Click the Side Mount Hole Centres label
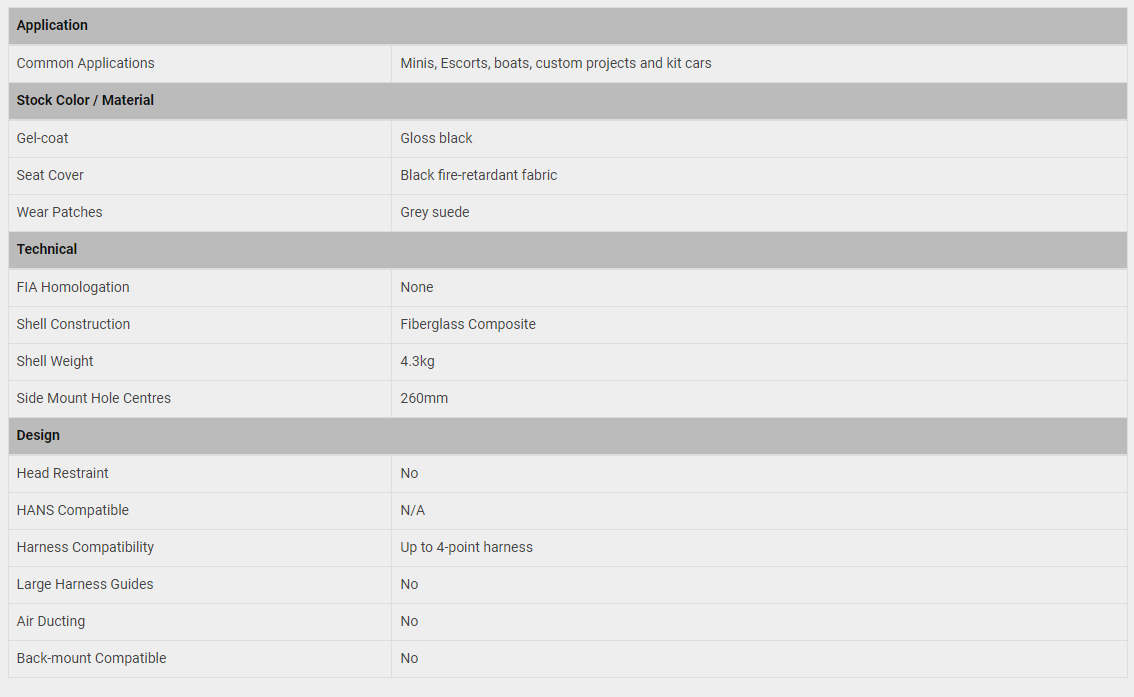 [93, 398]
